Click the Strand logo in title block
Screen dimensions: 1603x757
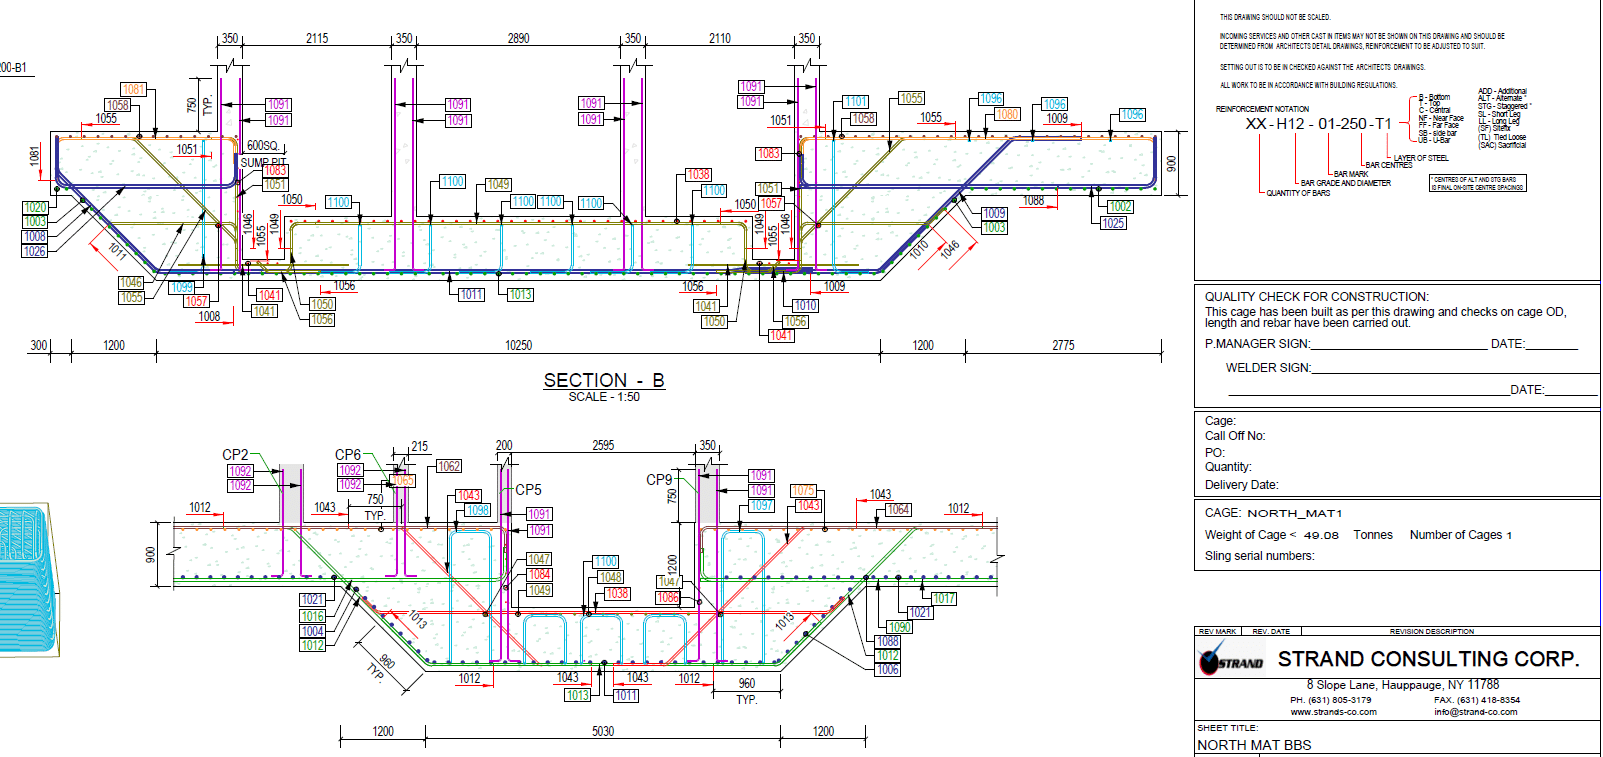pos(1229,660)
